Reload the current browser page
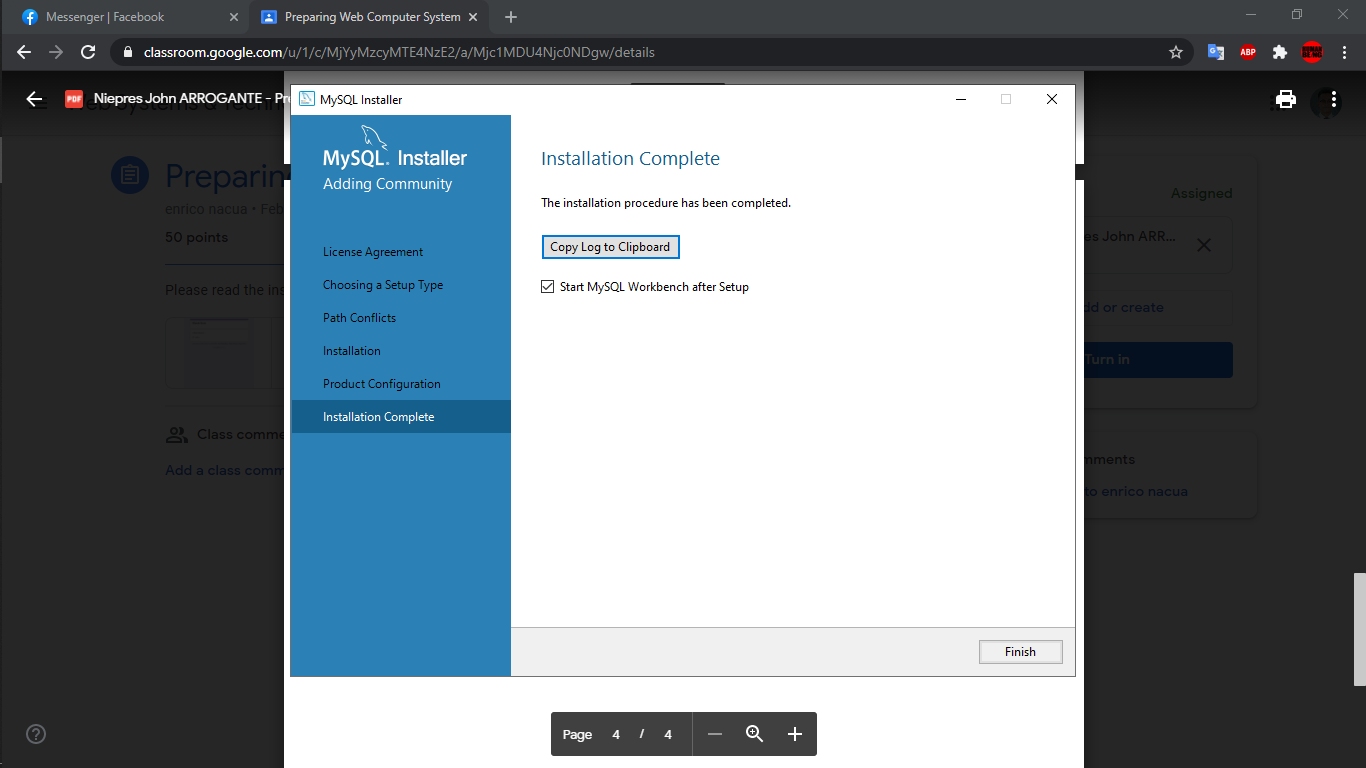 tap(88, 52)
